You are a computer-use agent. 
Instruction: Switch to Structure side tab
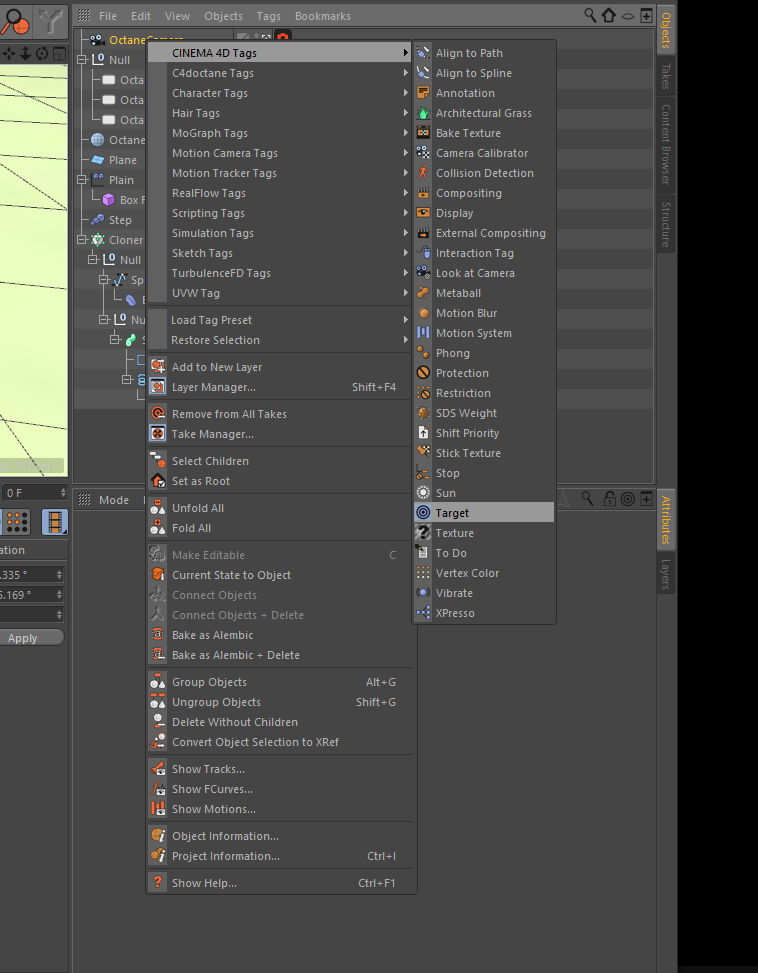[x=666, y=225]
